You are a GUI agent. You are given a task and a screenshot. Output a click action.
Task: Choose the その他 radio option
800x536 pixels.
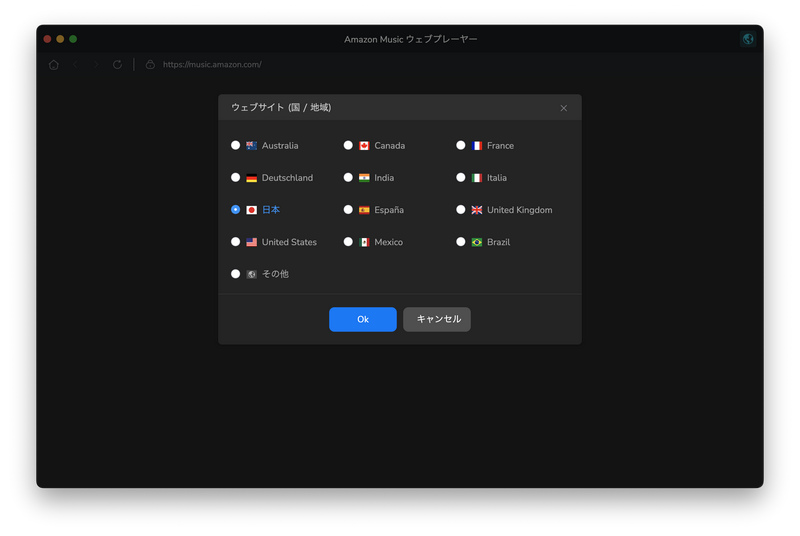pyautogui.click(x=235, y=274)
